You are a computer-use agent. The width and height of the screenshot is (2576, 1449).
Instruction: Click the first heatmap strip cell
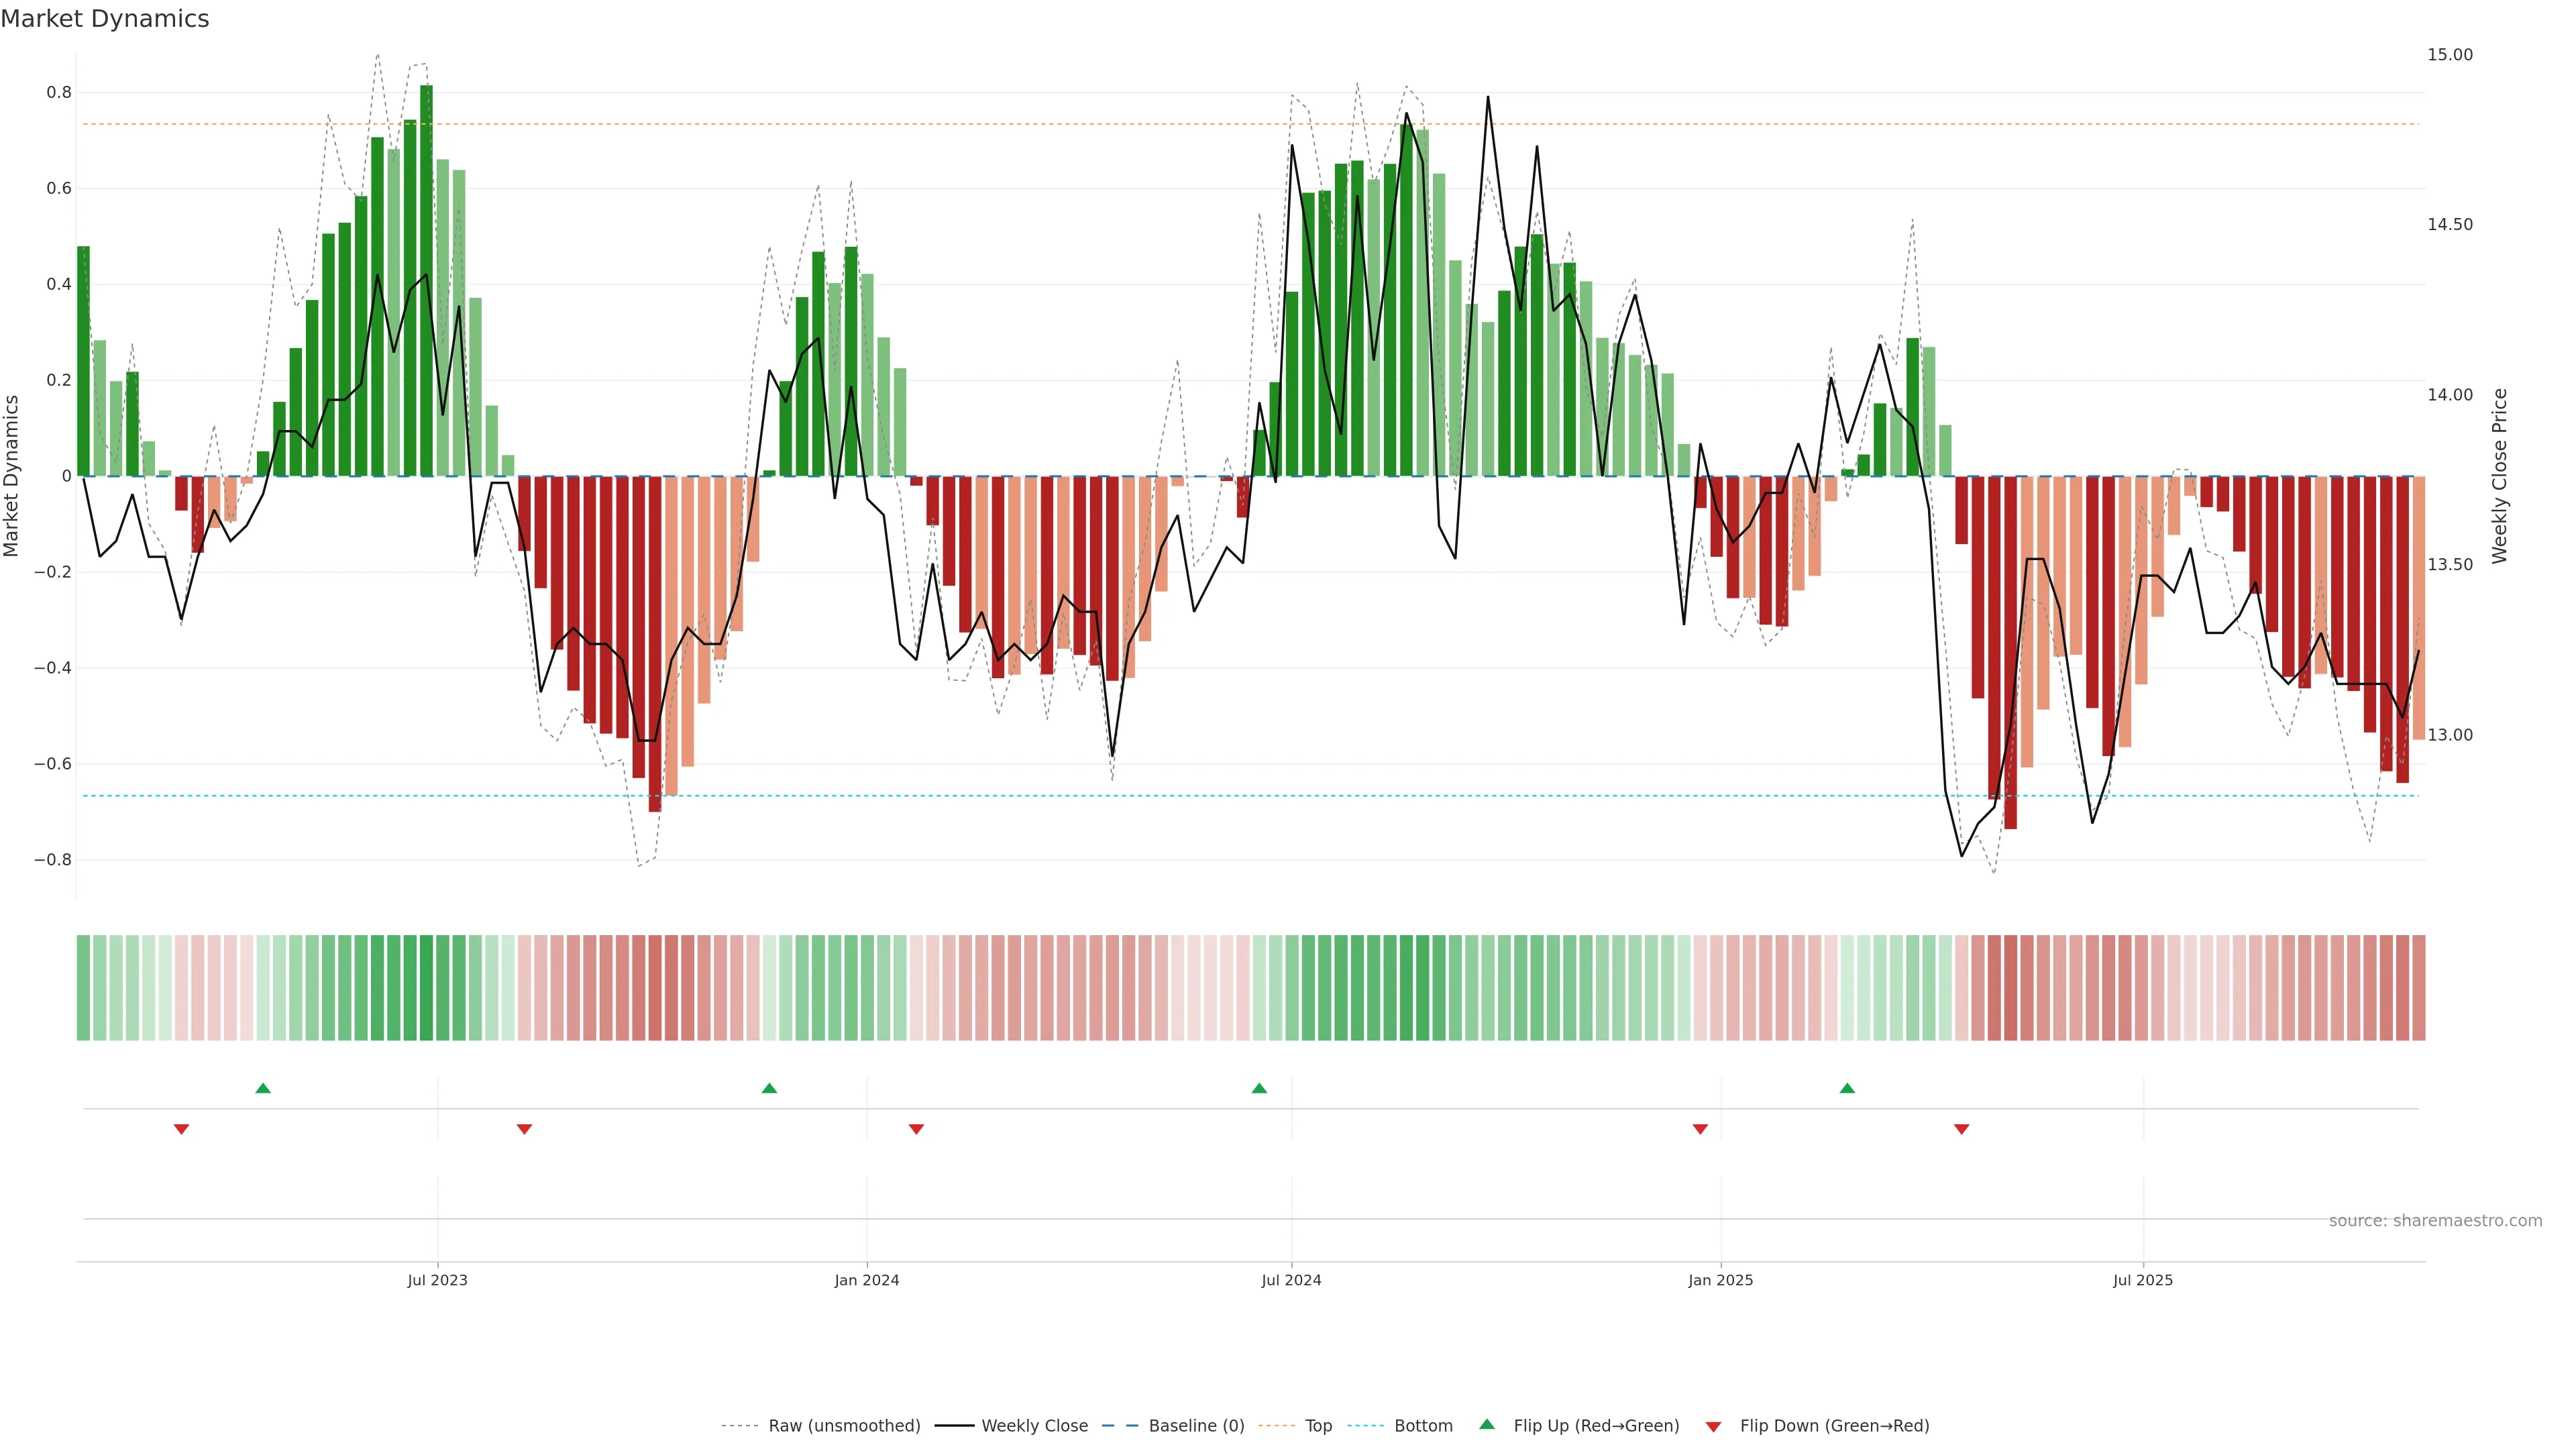coord(83,988)
